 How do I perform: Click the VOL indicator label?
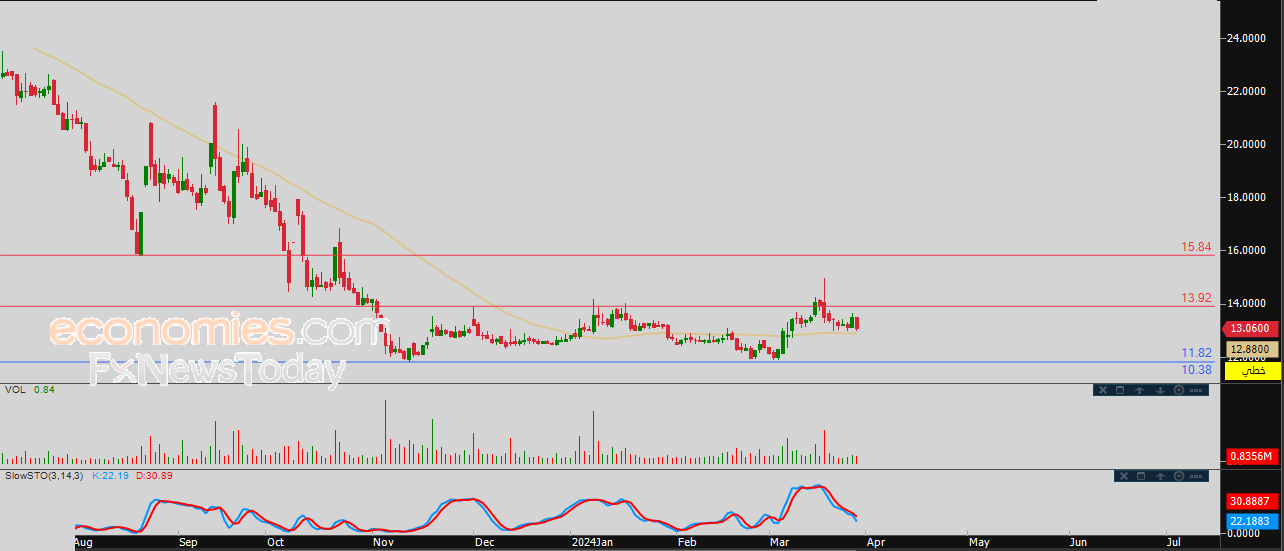pyautogui.click(x=15, y=390)
